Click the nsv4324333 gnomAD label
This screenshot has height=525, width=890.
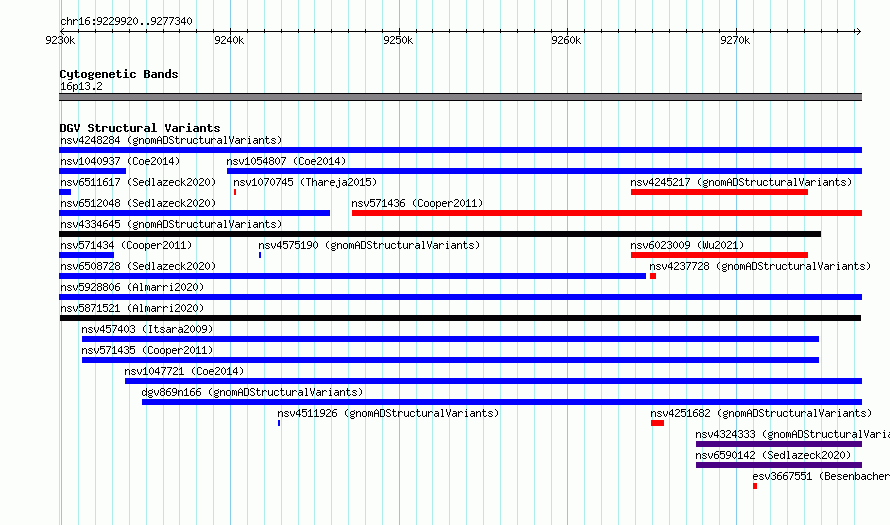click(792, 434)
